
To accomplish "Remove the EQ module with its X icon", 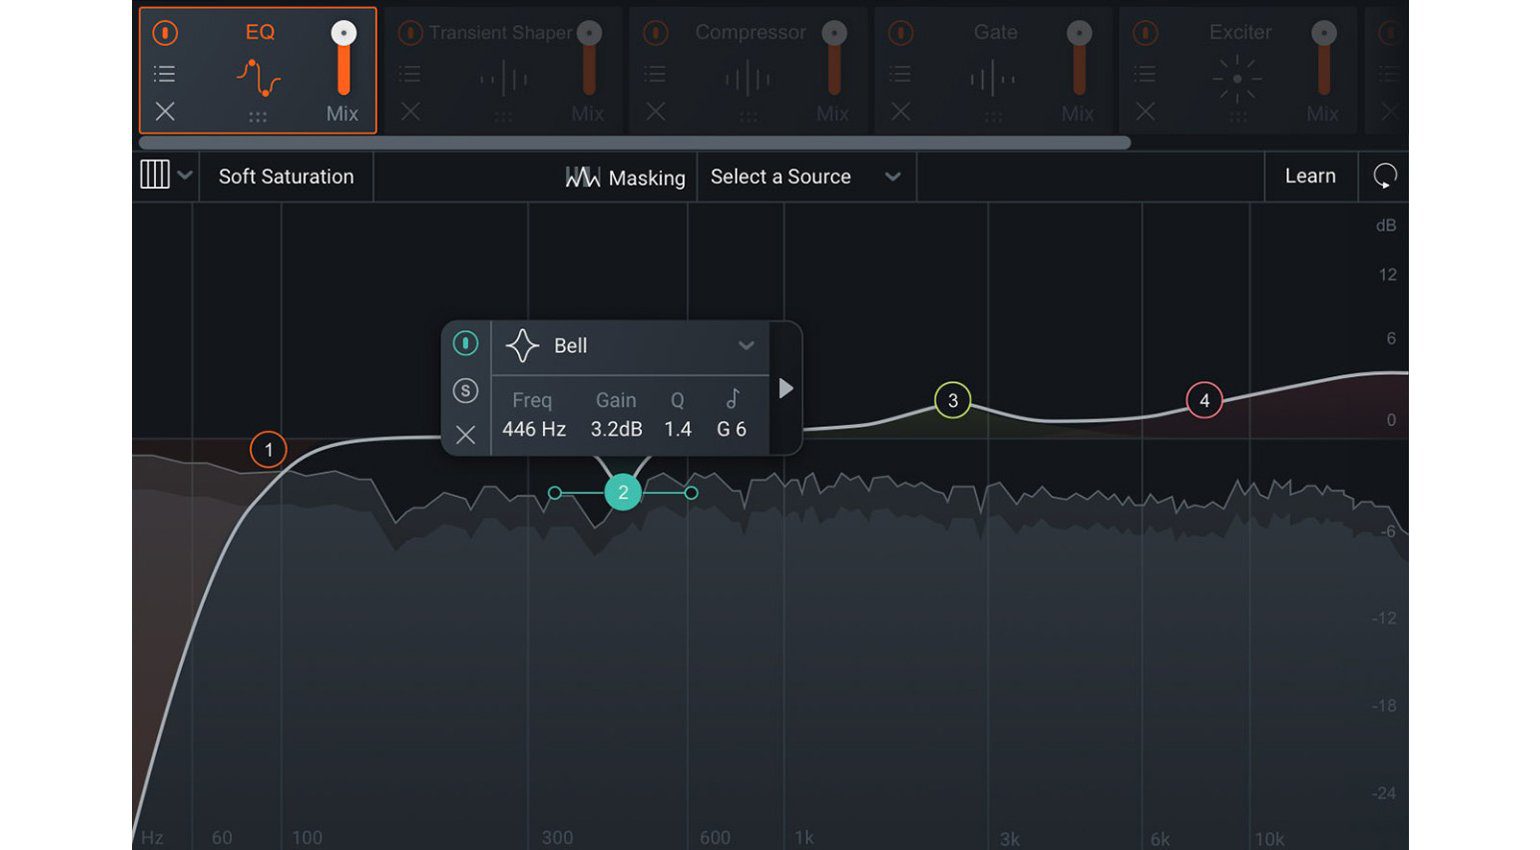I will coord(165,112).
